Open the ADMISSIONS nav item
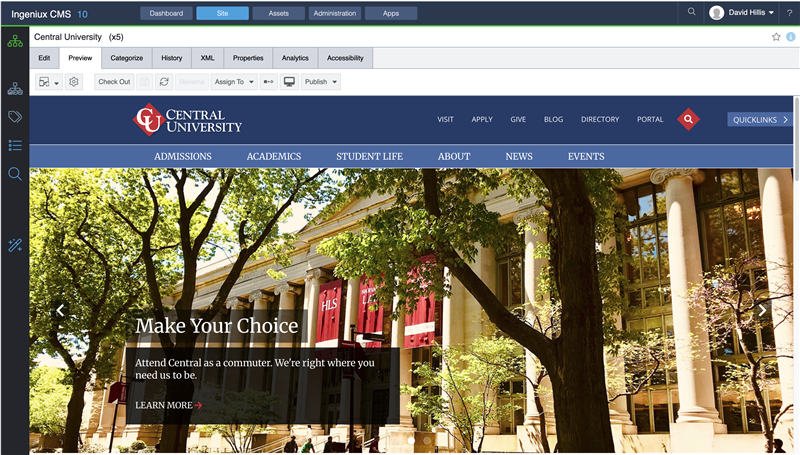The width and height of the screenshot is (800, 455). coord(183,157)
